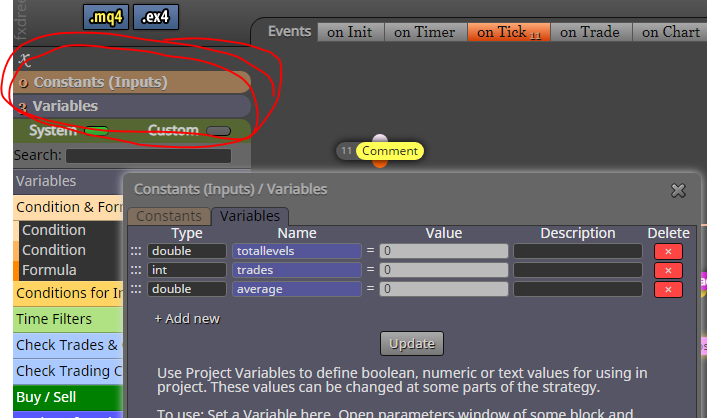Click the Comment block's top connector
This screenshot has height=418, width=707.
tap(380, 138)
